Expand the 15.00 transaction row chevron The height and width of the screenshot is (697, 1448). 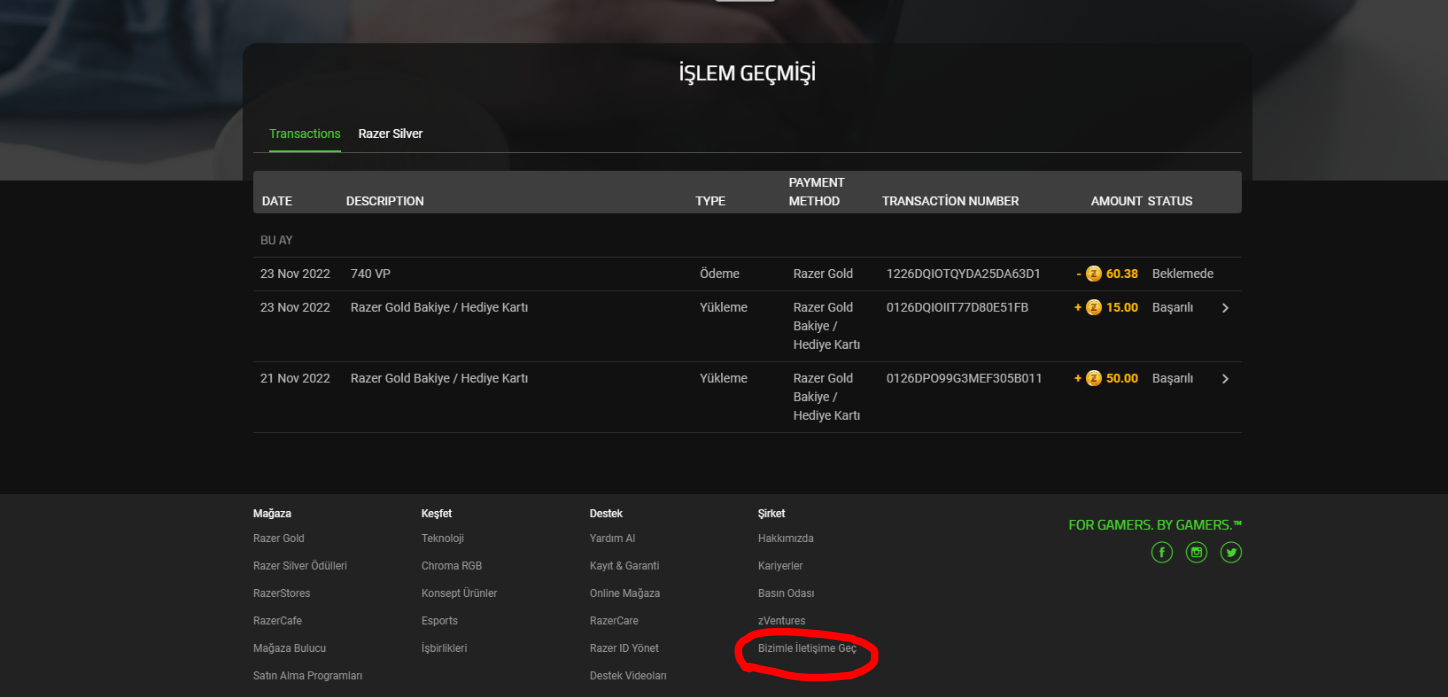click(1225, 308)
